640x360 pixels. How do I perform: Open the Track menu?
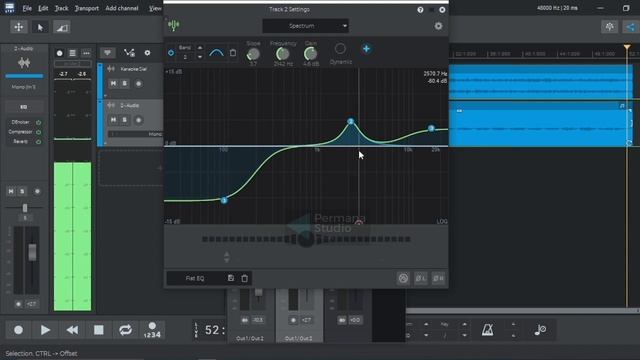point(62,8)
